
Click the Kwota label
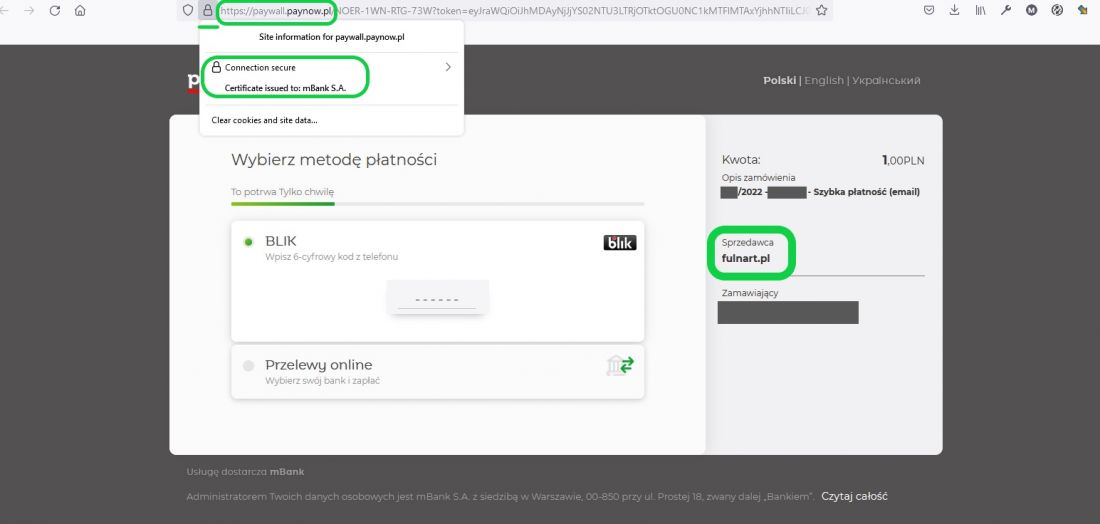click(741, 160)
